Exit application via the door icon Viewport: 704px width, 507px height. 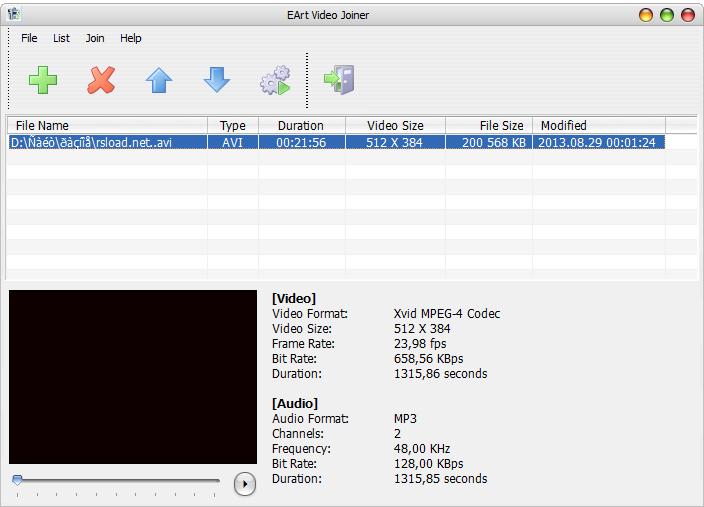(x=339, y=79)
